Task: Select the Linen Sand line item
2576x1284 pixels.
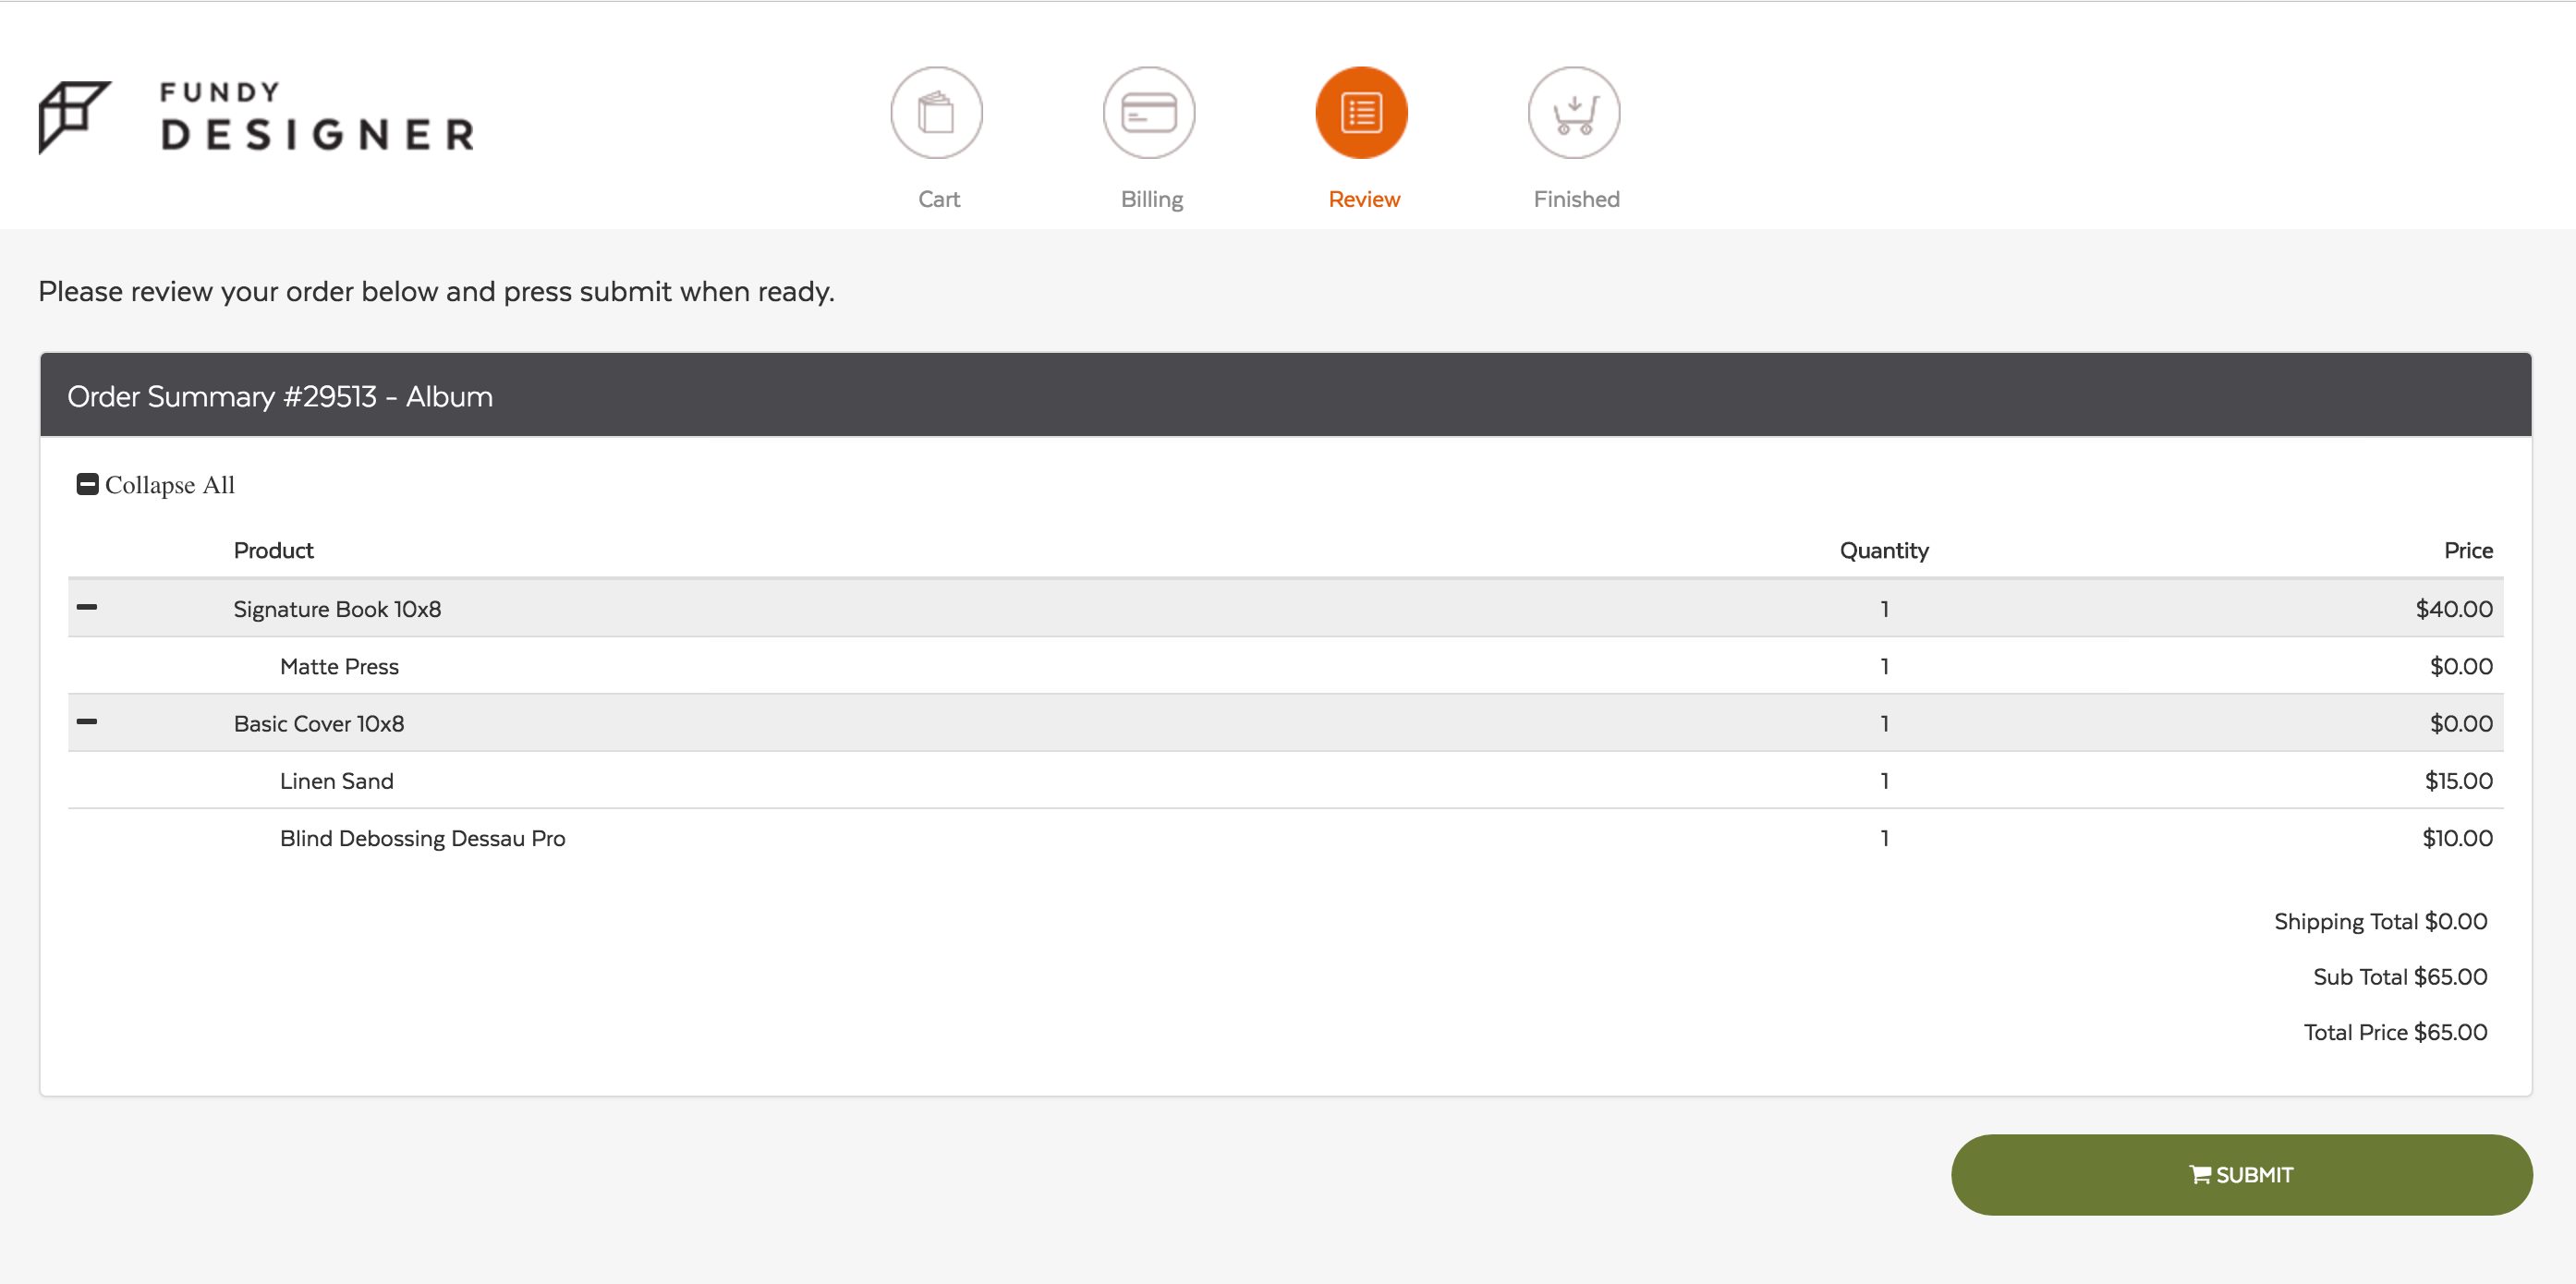Action: click(x=337, y=780)
